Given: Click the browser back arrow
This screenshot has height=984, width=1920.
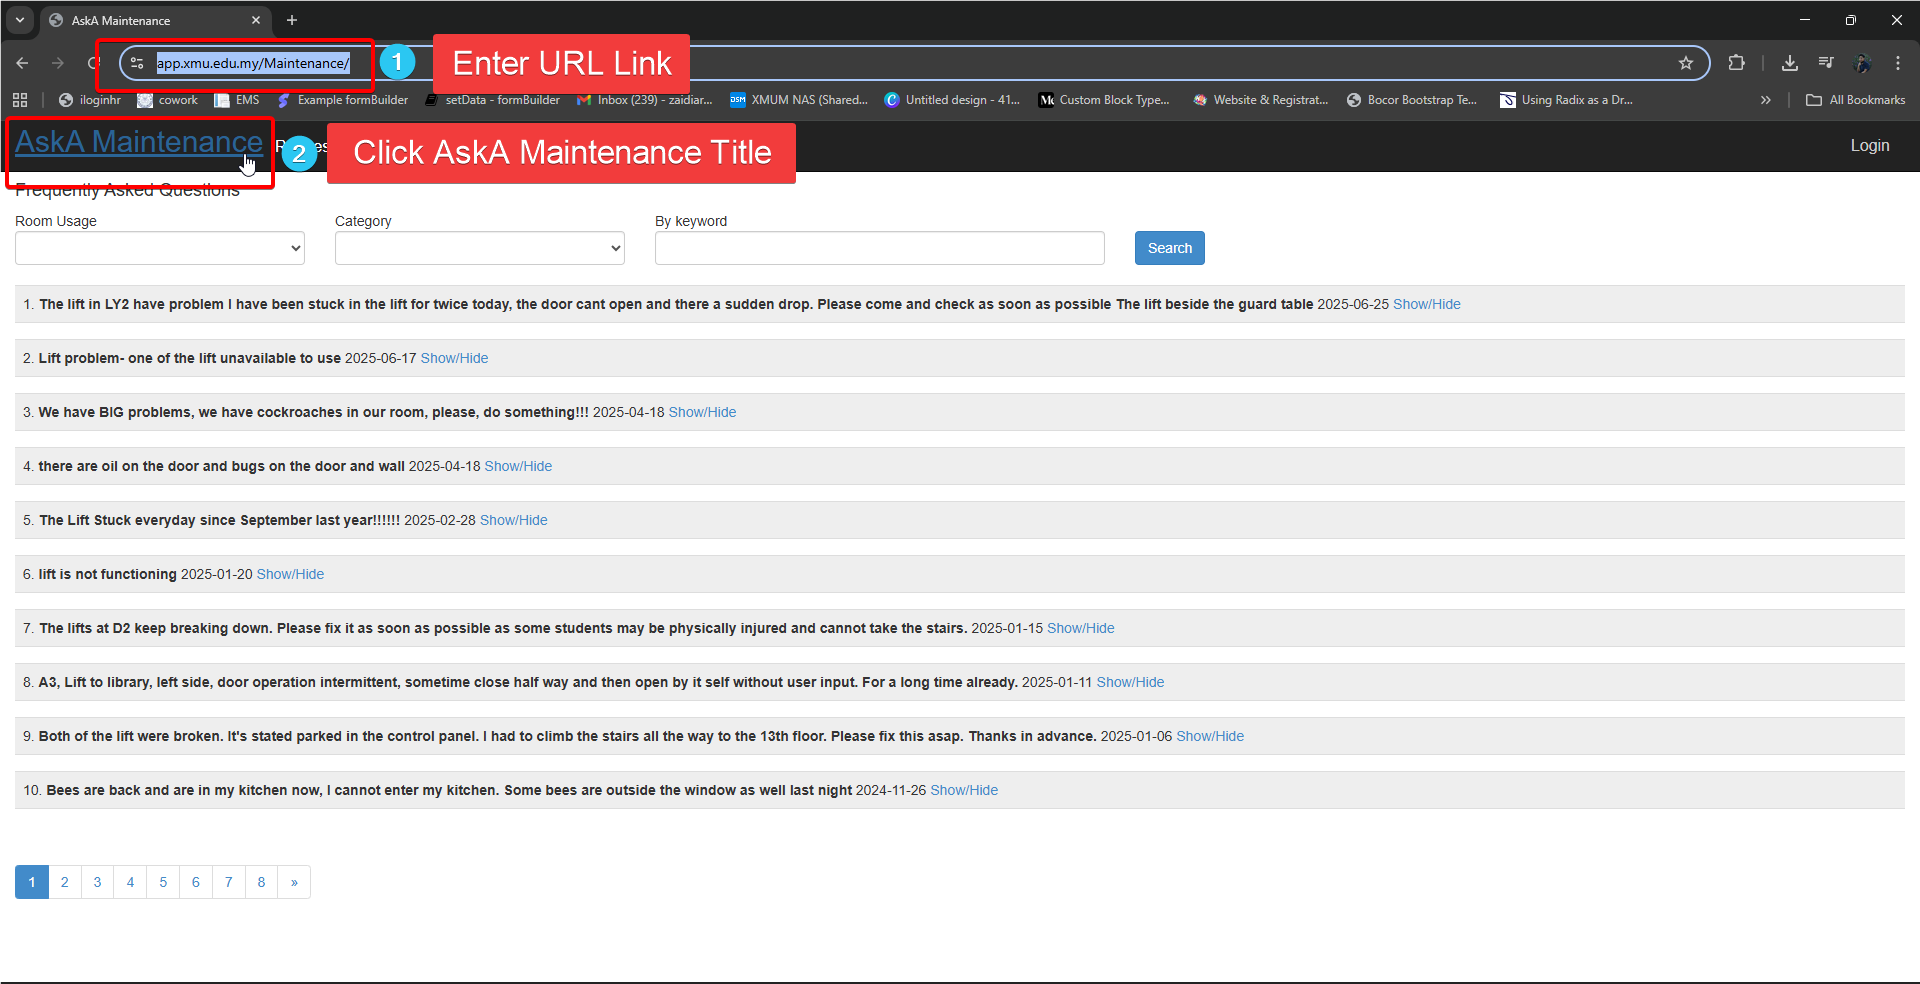Looking at the screenshot, I should [22, 63].
